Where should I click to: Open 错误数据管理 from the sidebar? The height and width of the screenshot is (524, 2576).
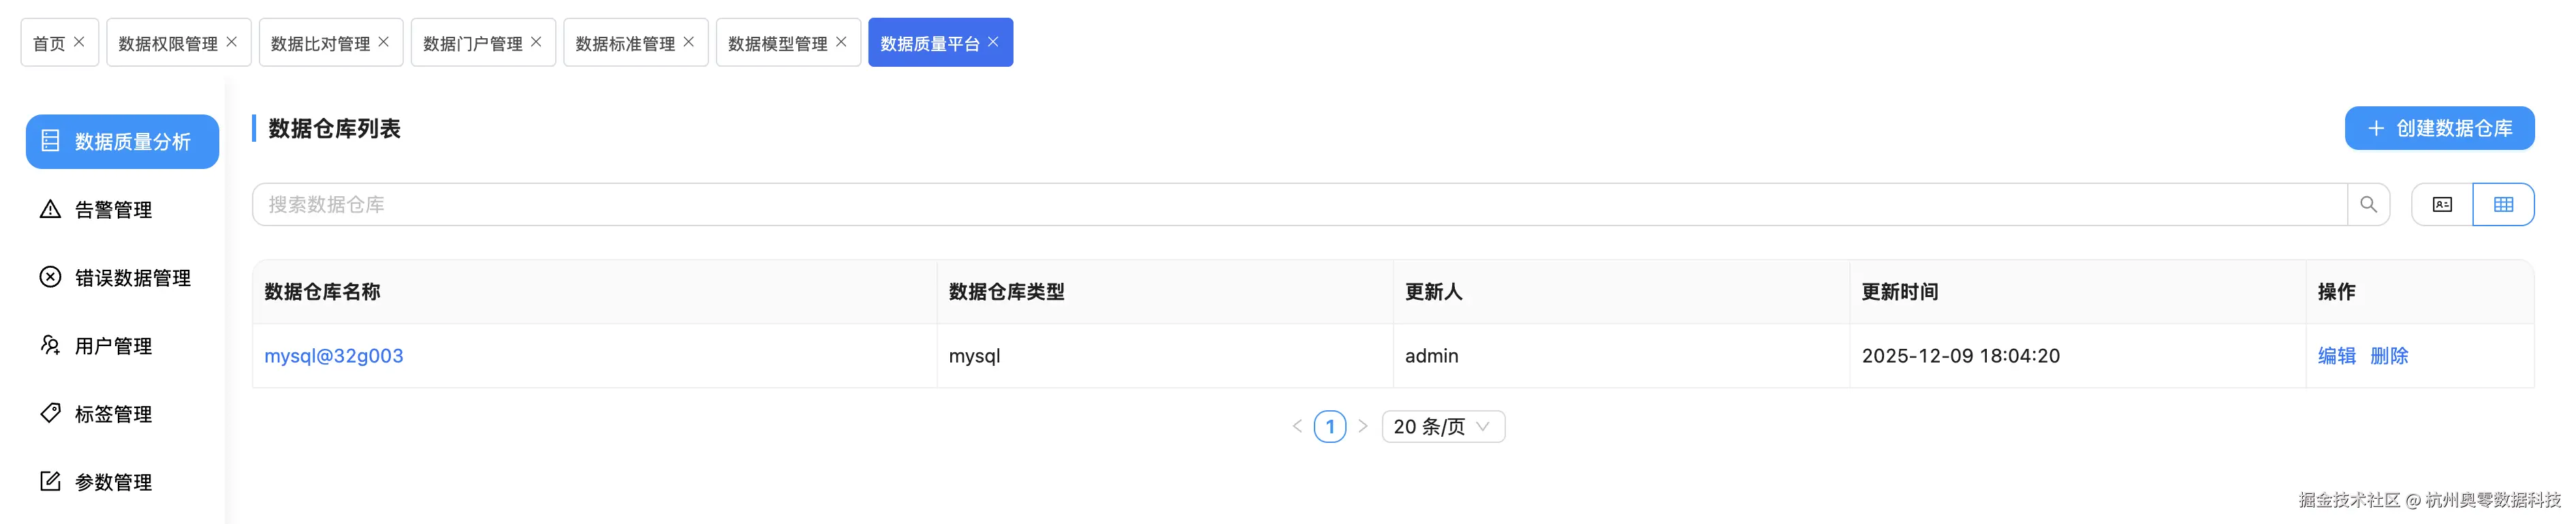(132, 278)
